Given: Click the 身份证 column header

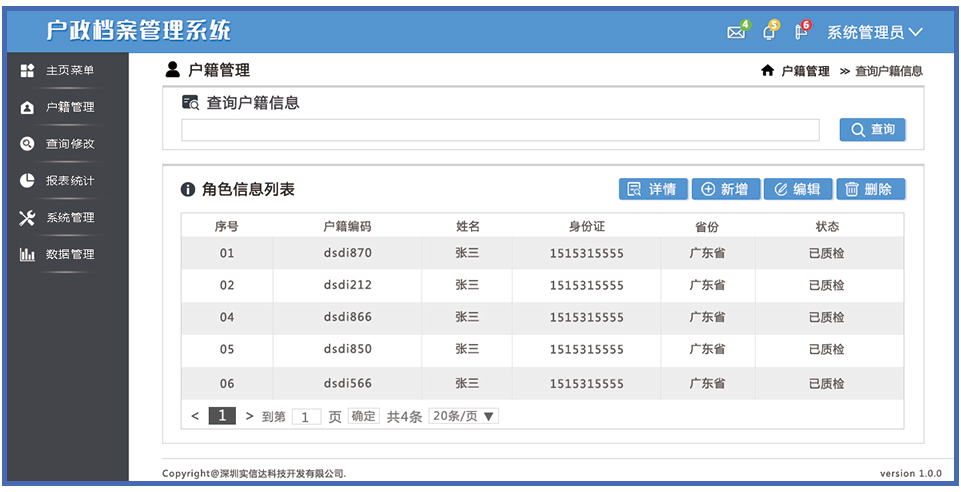Looking at the screenshot, I should [x=587, y=226].
